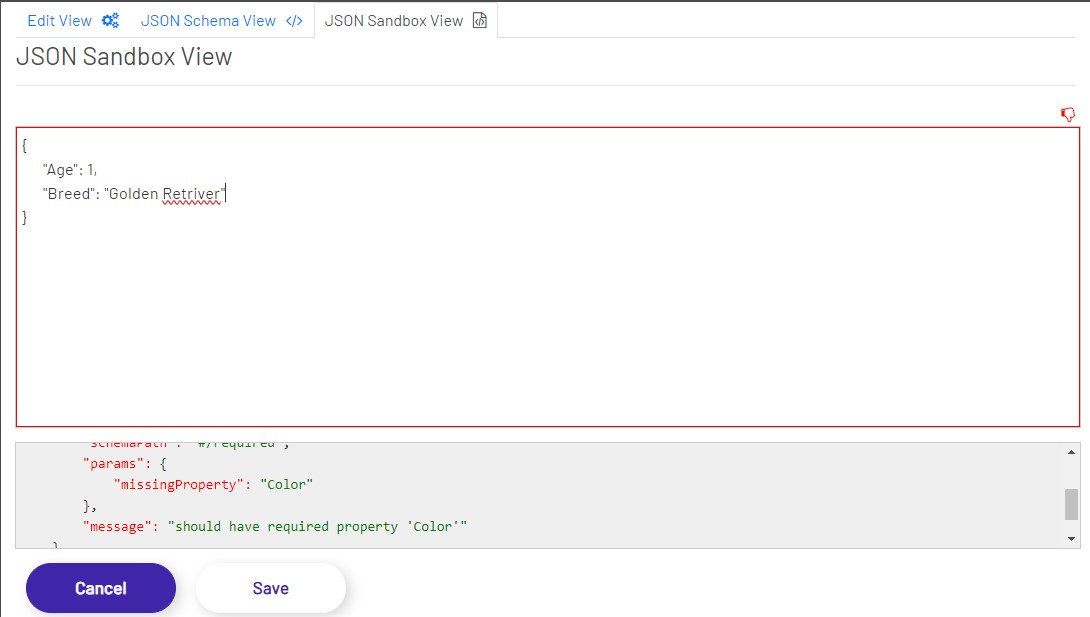The height and width of the screenshot is (617, 1090).
Task: Click the error output scrollbar thumb
Action: [x=1072, y=504]
